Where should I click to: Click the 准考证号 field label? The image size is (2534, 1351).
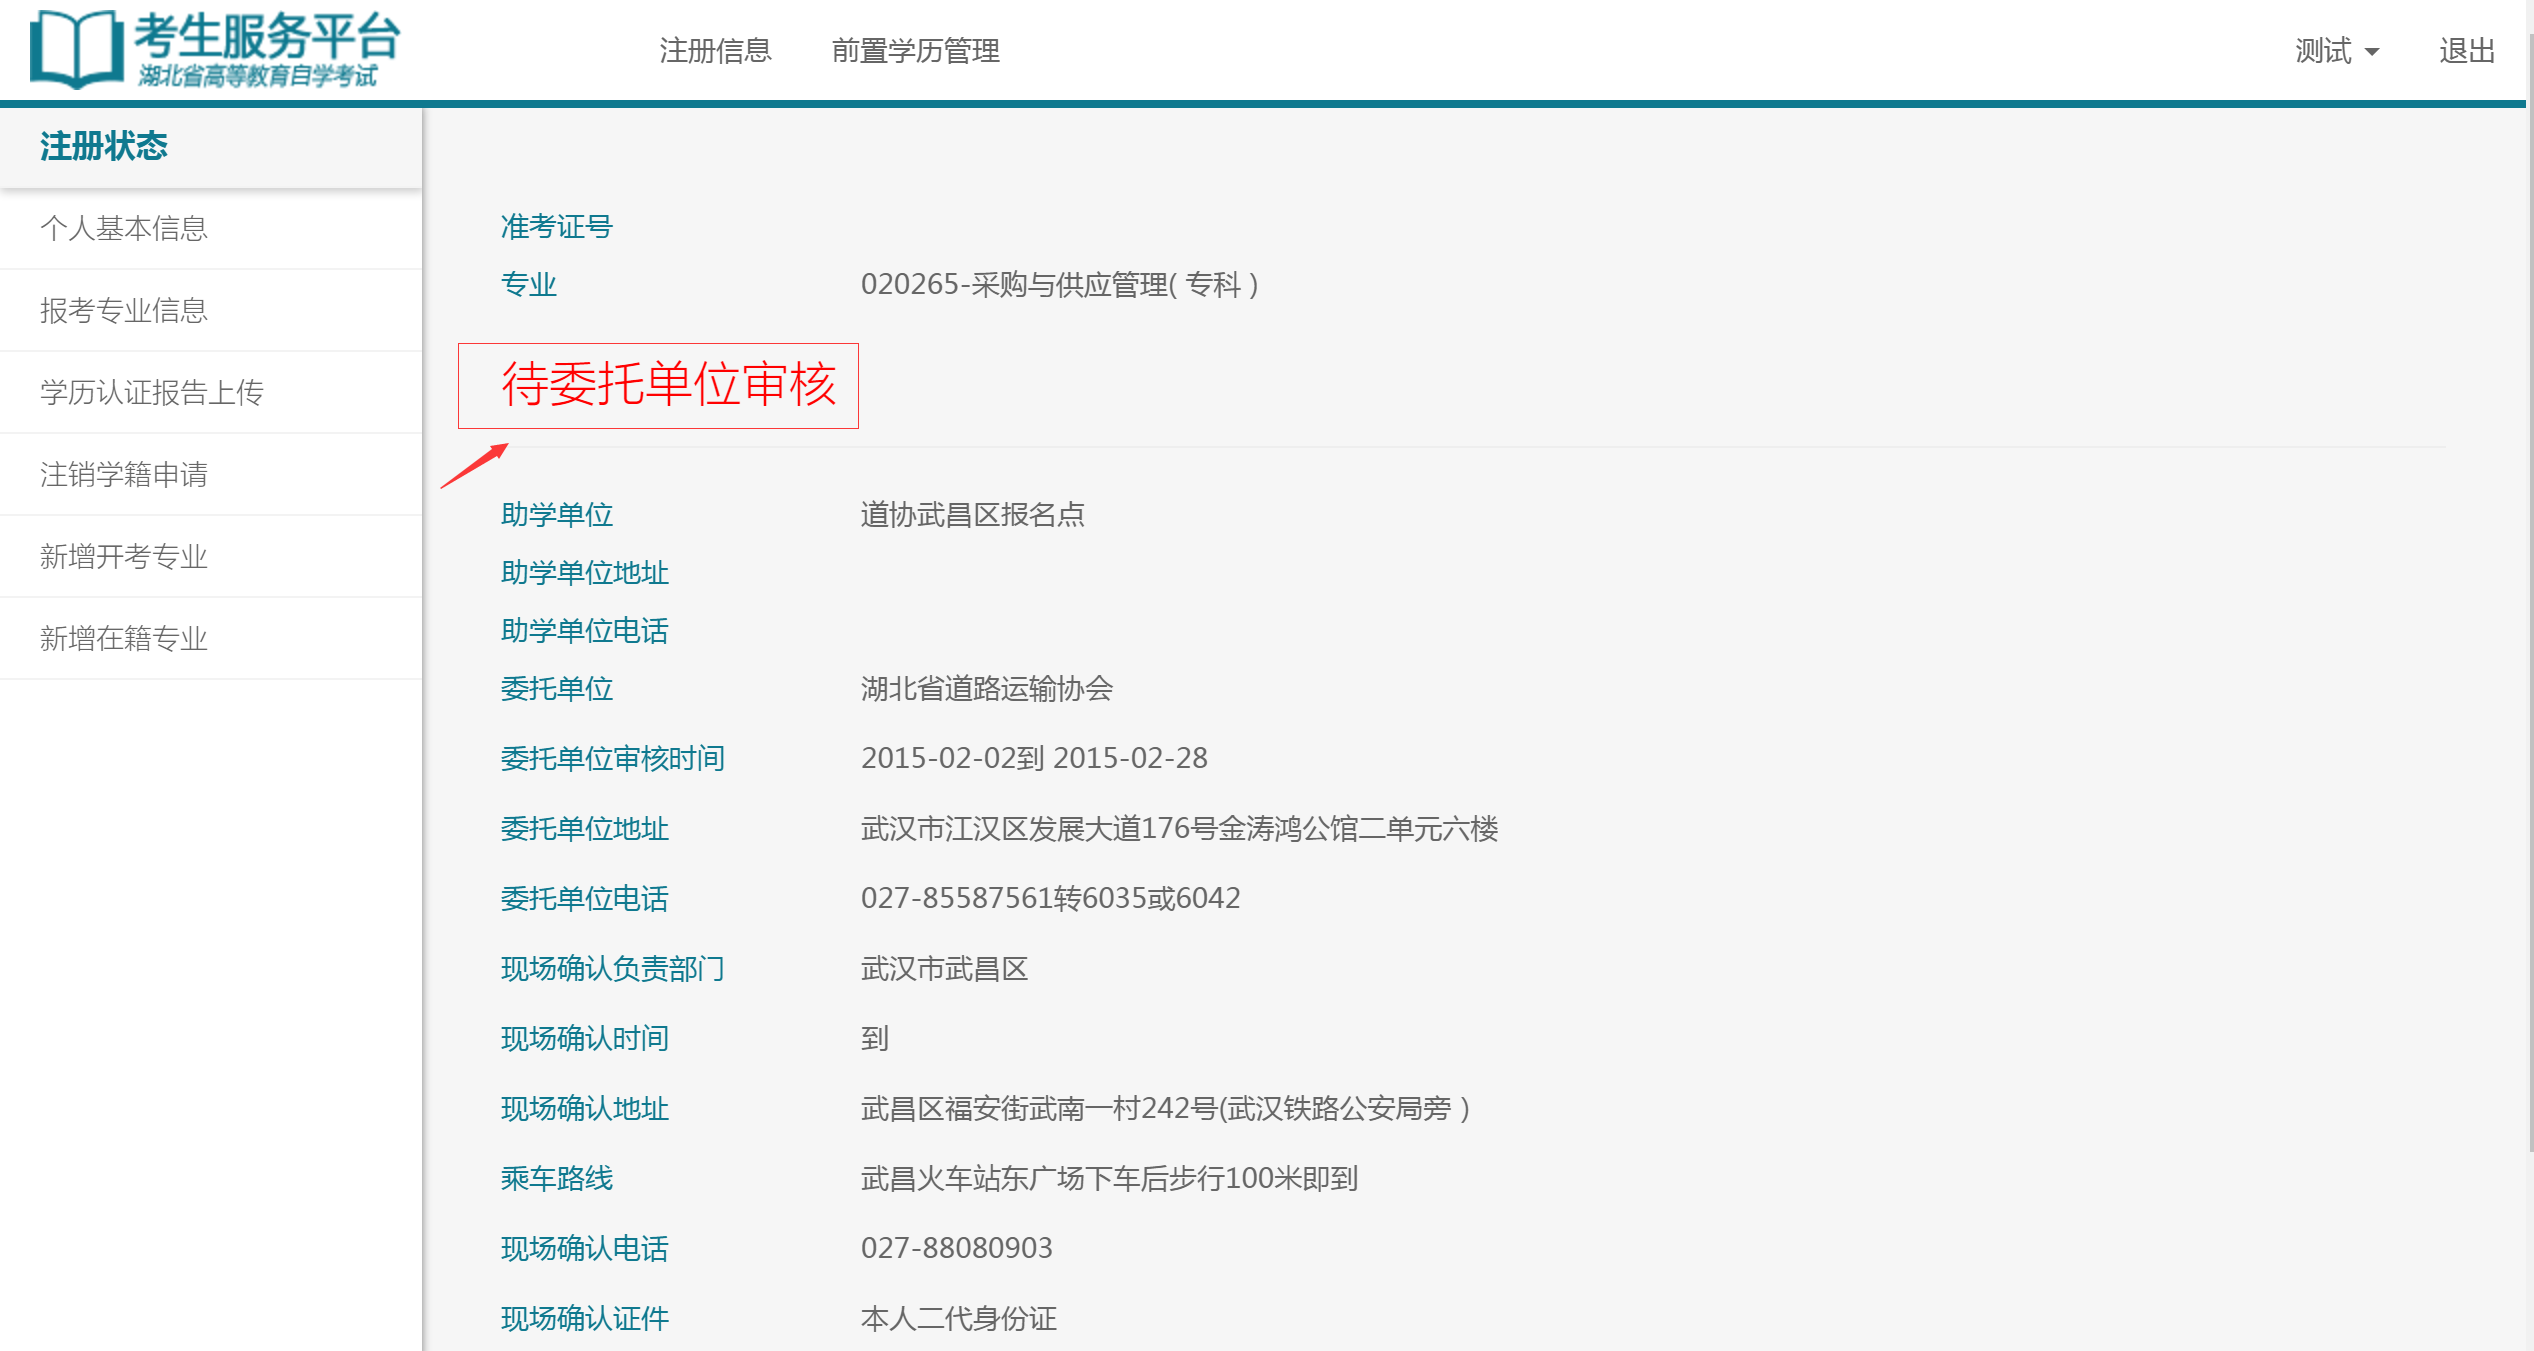coord(556,227)
